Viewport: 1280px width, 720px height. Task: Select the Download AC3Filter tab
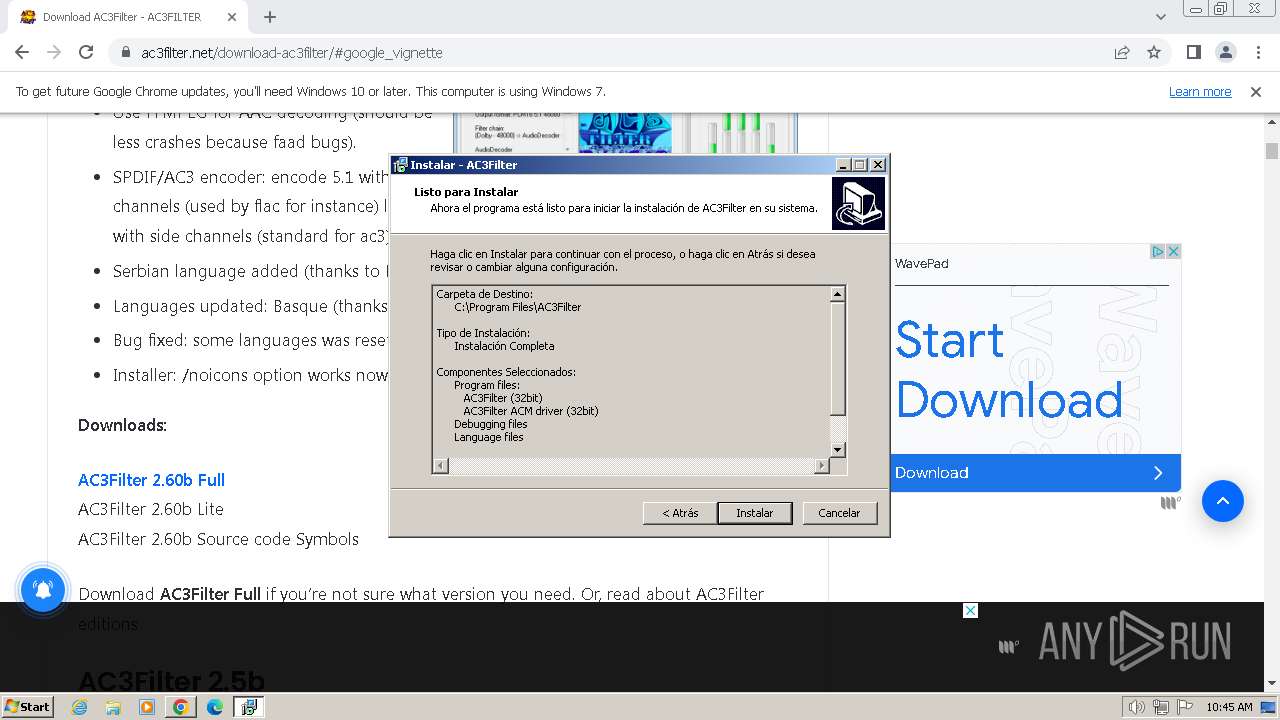click(x=121, y=17)
